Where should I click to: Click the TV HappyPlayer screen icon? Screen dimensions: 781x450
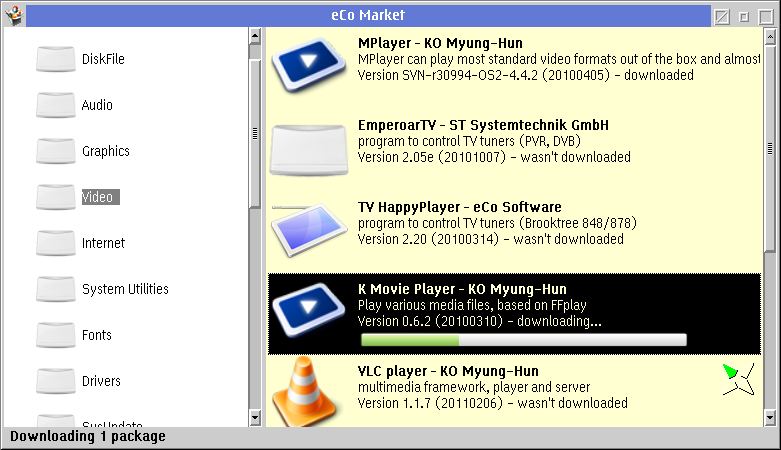[309, 229]
